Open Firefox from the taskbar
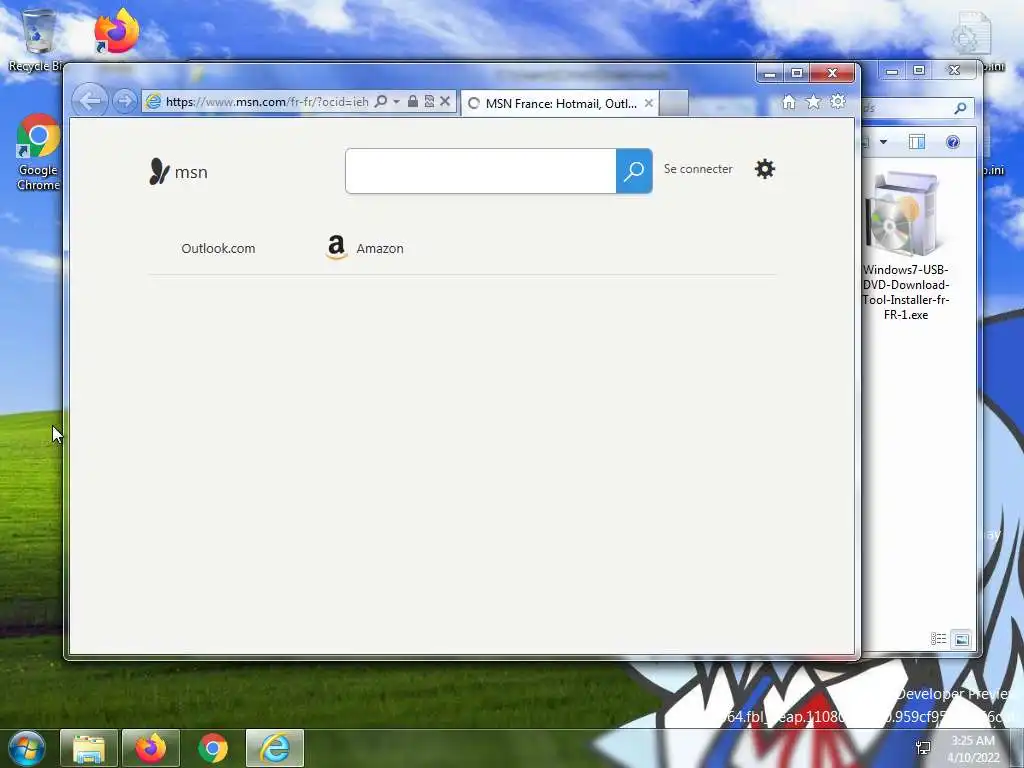Screen dimensions: 1024x768 click(x=151, y=748)
